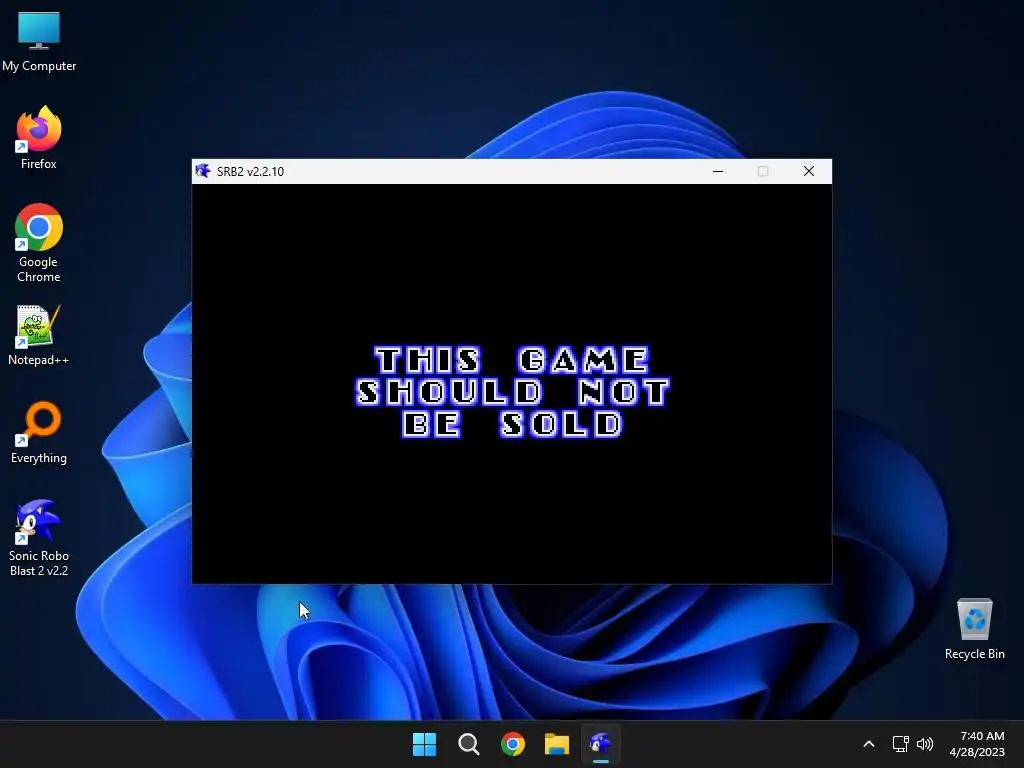Close the SRB2 v2.2.10 window
This screenshot has height=768, width=1024.
click(808, 171)
